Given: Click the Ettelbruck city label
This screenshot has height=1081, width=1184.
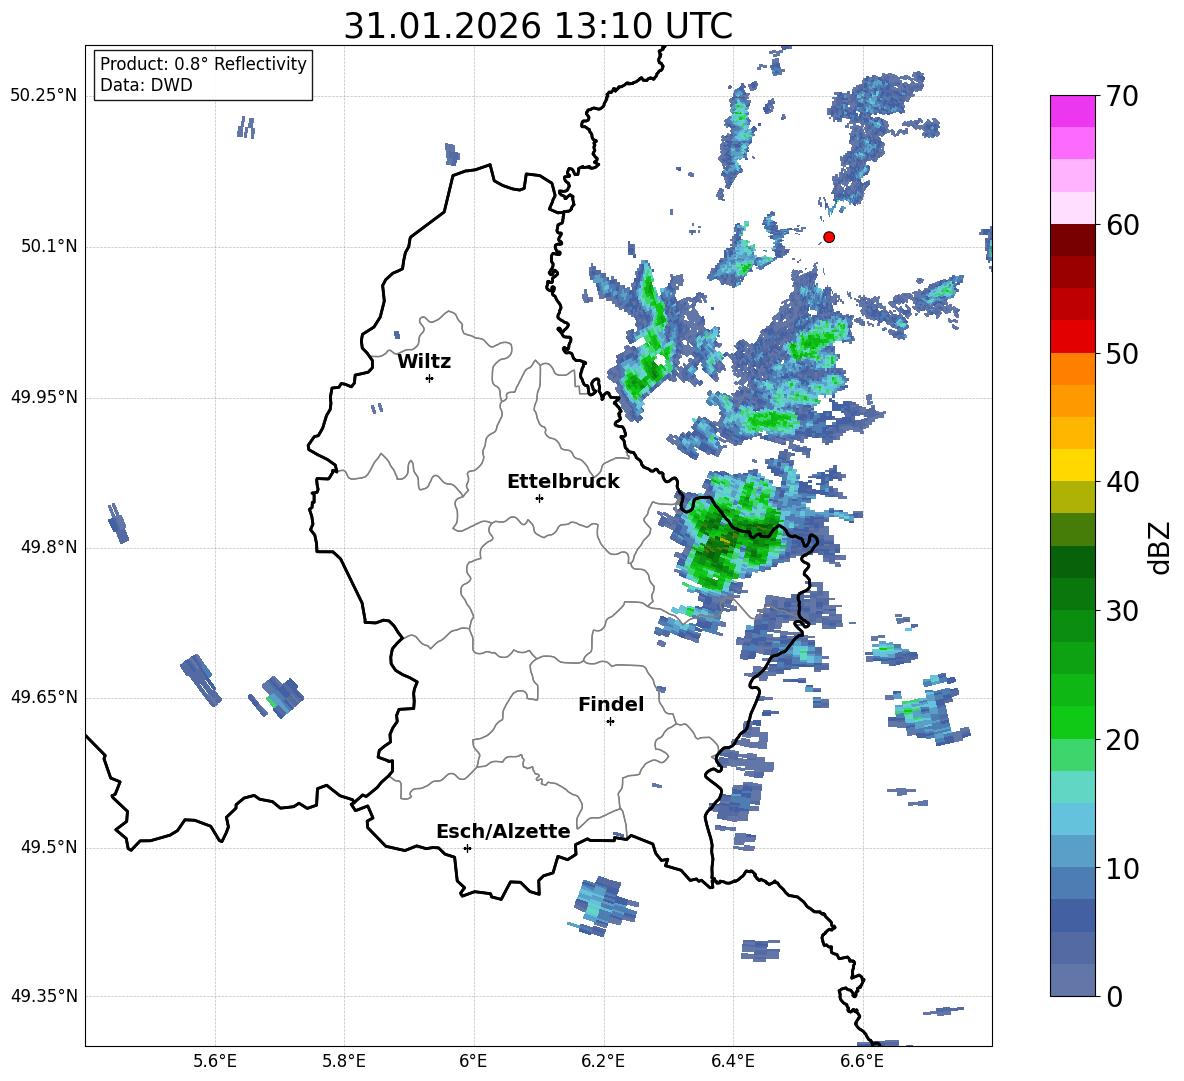Looking at the screenshot, I should click(x=563, y=482).
